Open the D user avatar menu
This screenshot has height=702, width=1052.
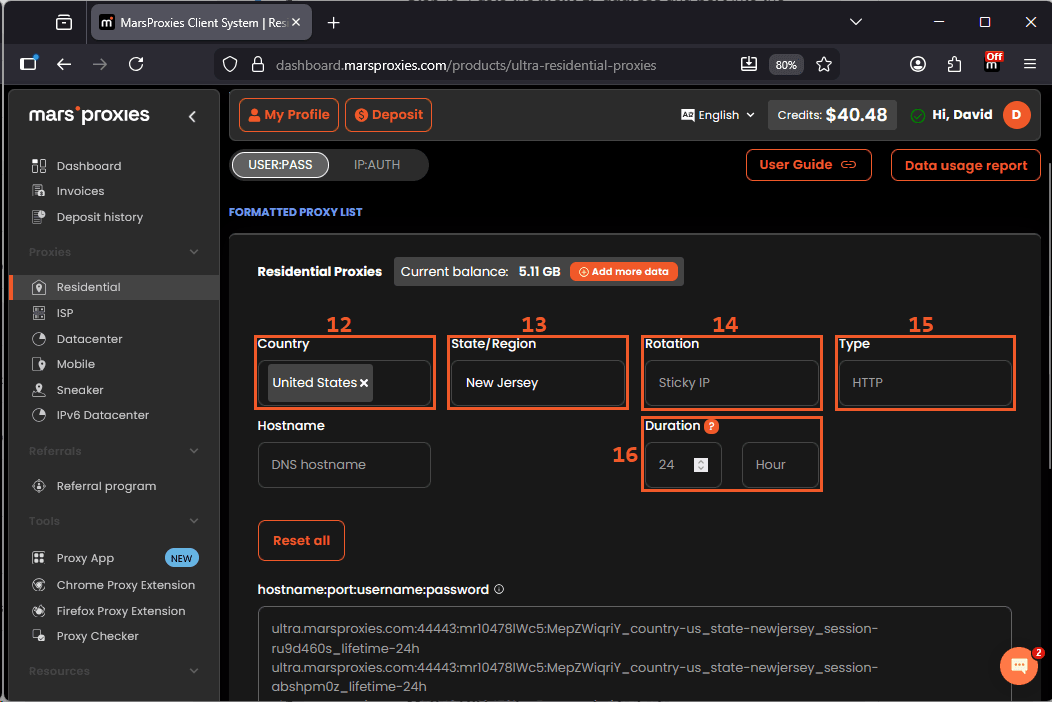pyautogui.click(x=1016, y=115)
